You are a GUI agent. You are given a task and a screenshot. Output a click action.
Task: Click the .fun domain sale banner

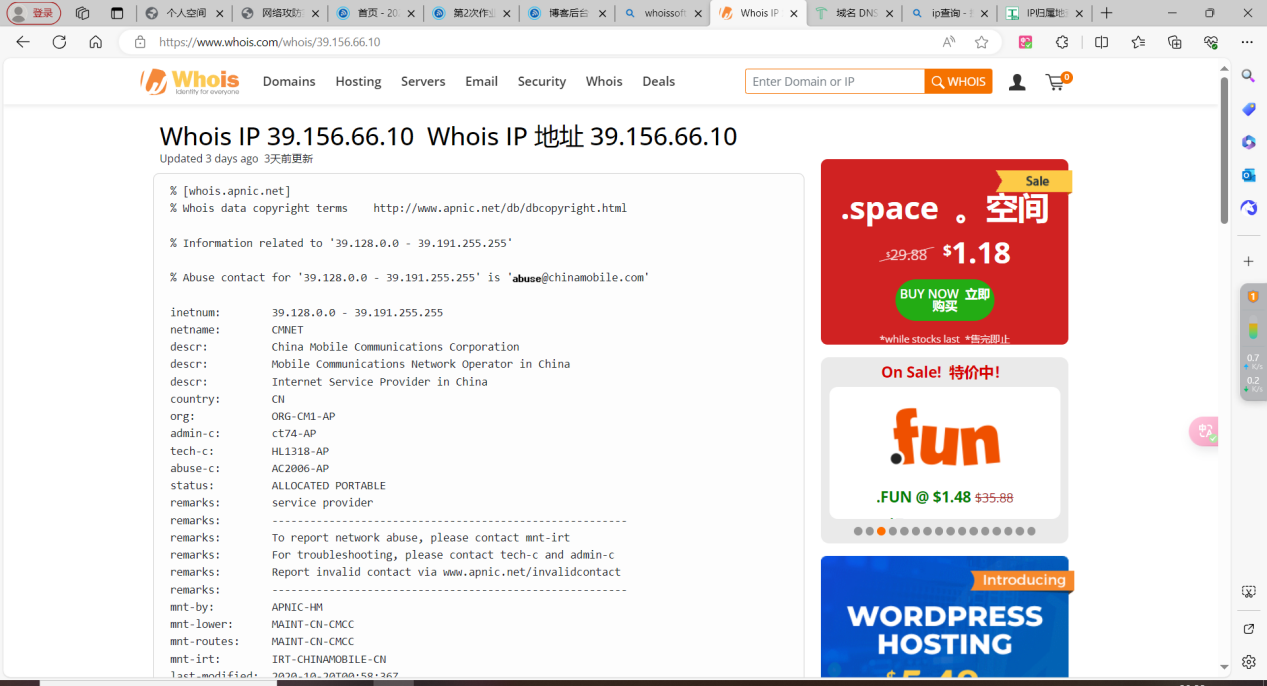[x=944, y=452]
